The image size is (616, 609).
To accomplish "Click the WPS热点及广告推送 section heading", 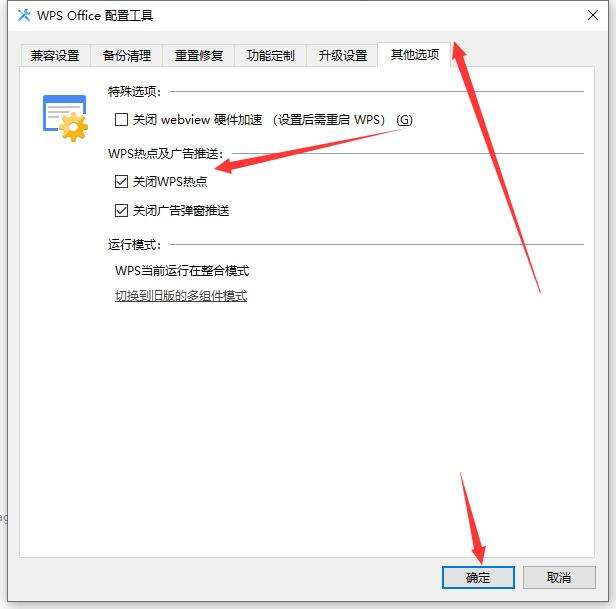I will point(165,153).
